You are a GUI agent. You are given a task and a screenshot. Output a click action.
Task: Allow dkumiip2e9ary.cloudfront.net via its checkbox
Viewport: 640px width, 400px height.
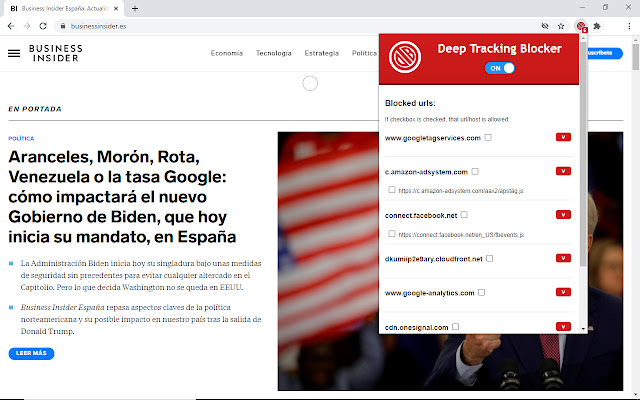click(x=489, y=258)
